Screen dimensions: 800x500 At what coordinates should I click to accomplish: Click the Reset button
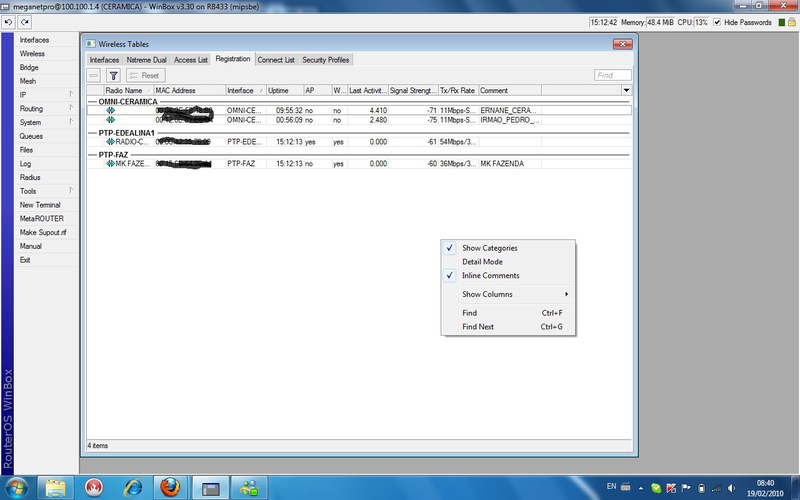click(x=145, y=76)
